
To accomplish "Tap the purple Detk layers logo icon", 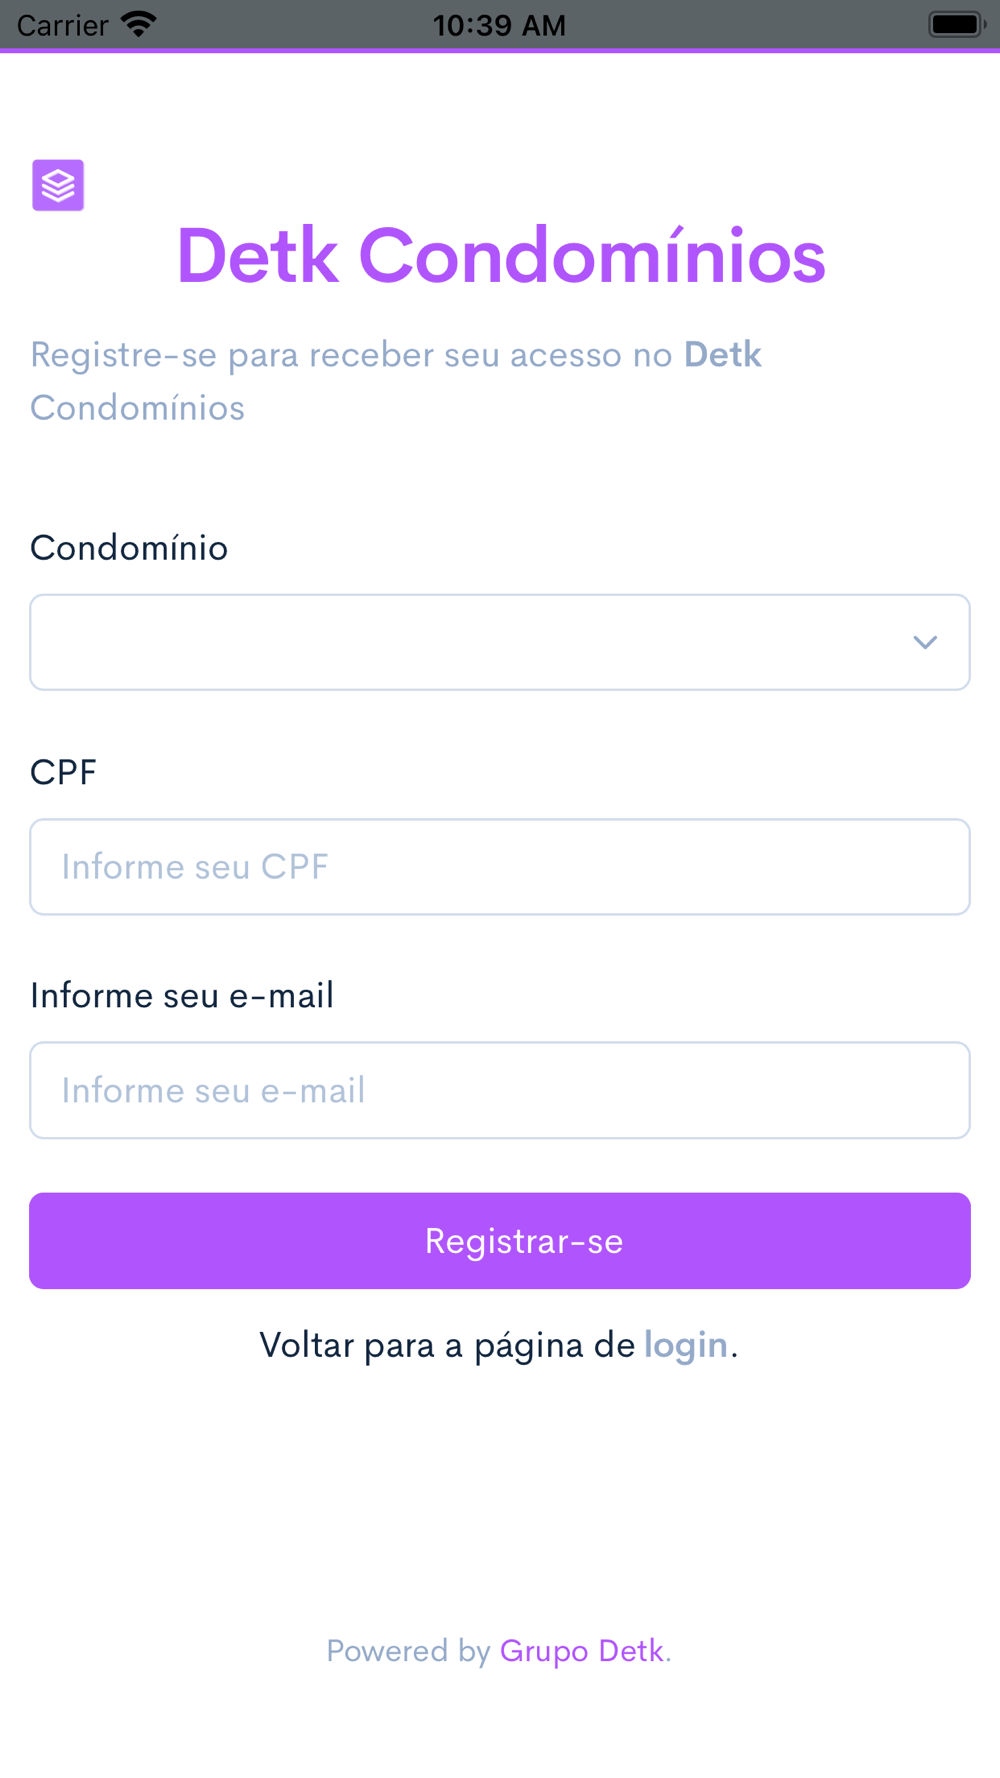I will (58, 185).
